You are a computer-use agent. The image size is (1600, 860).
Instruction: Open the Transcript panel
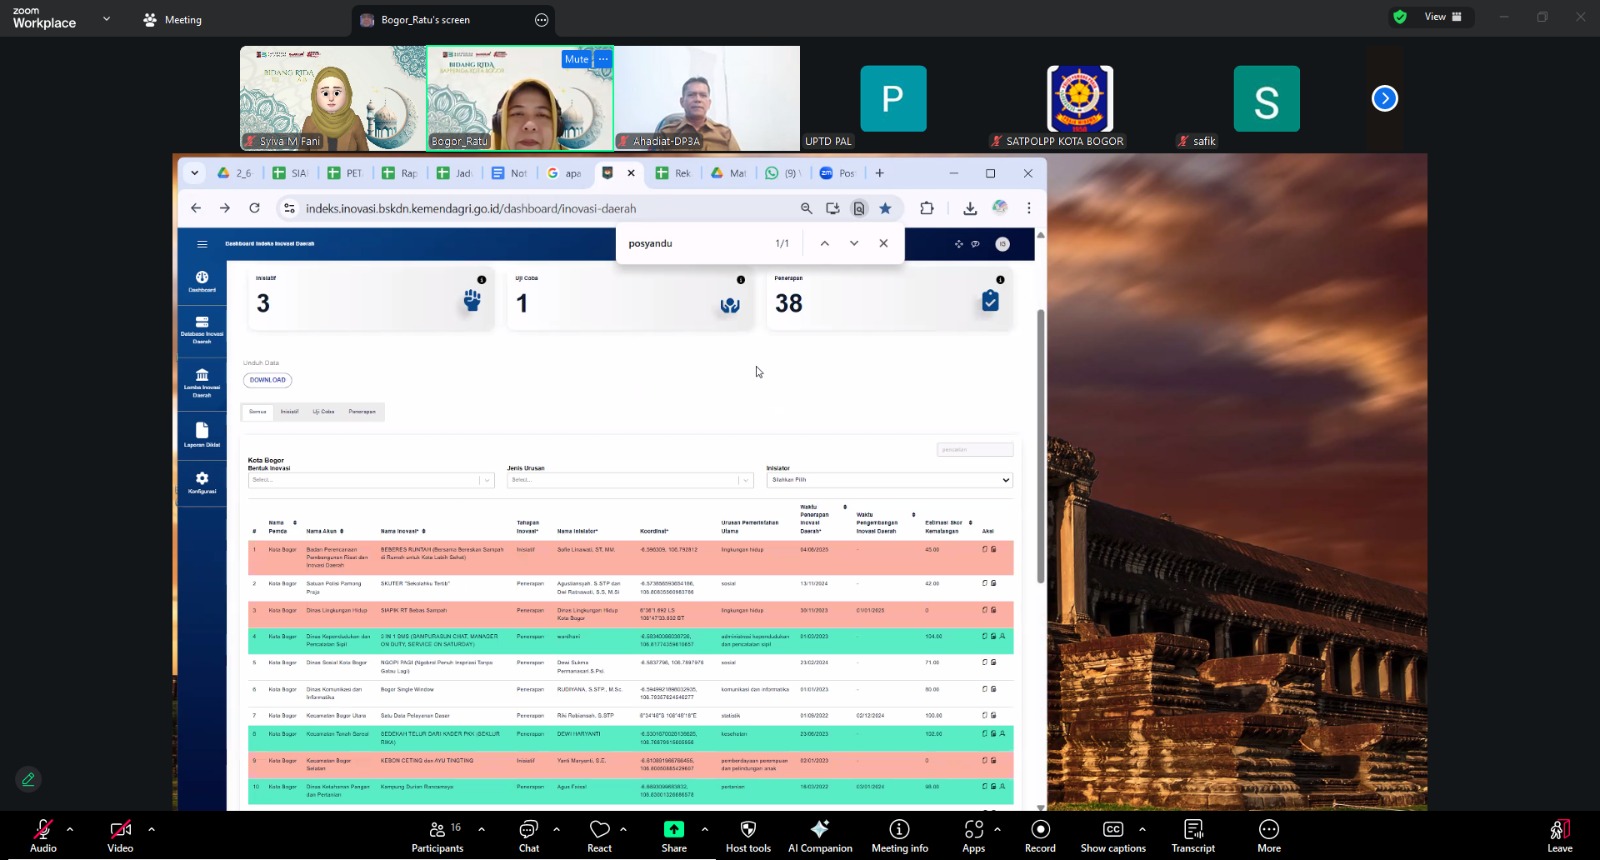pos(1193,830)
